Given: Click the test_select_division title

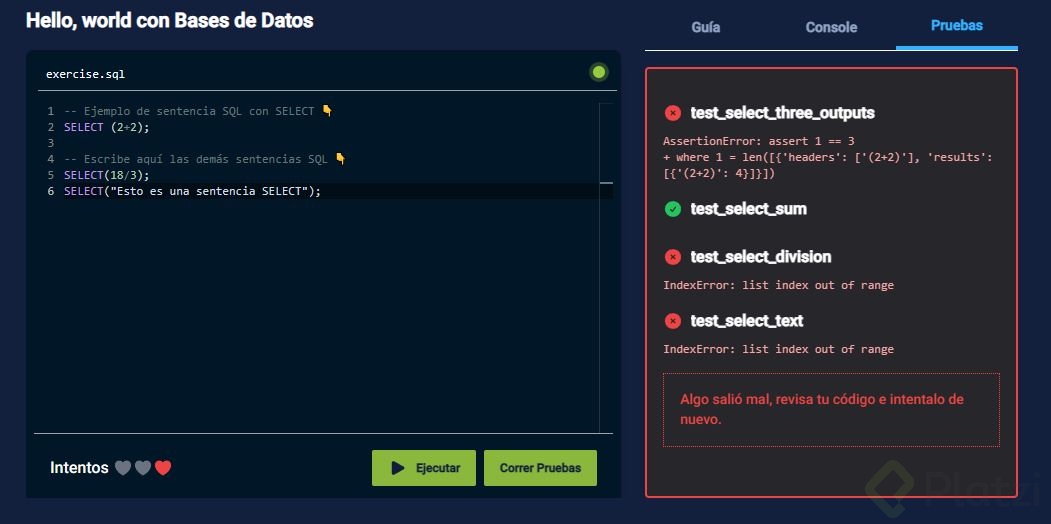Looking at the screenshot, I should (761, 257).
